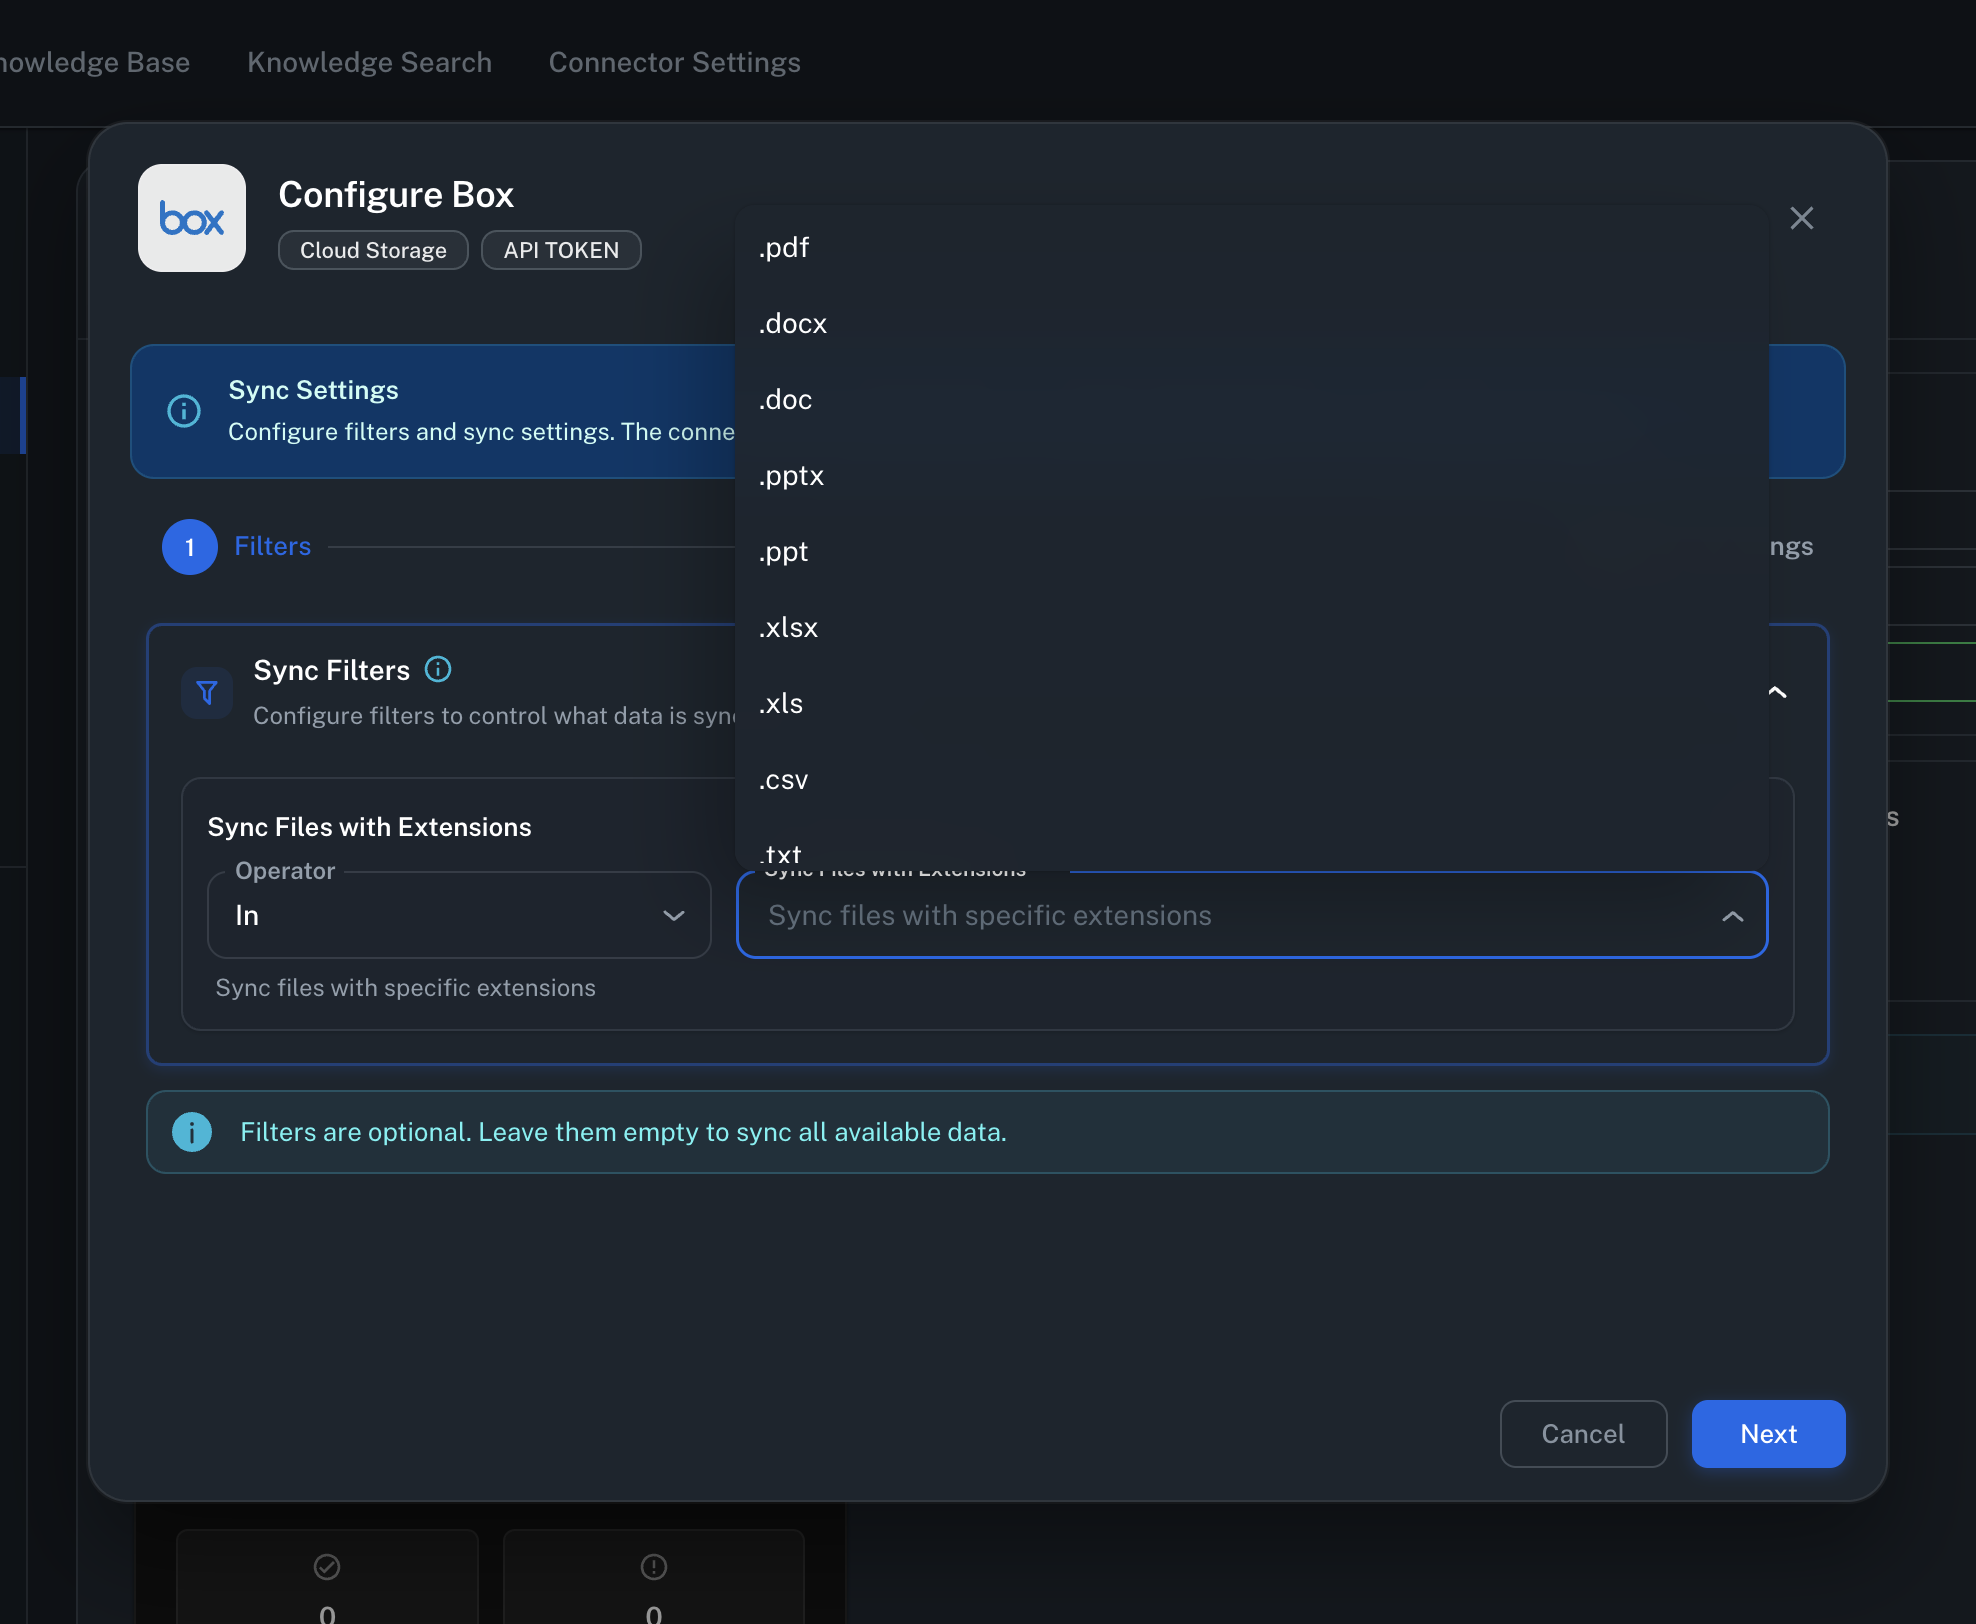Switch to the Knowledge Search tab

tap(369, 62)
